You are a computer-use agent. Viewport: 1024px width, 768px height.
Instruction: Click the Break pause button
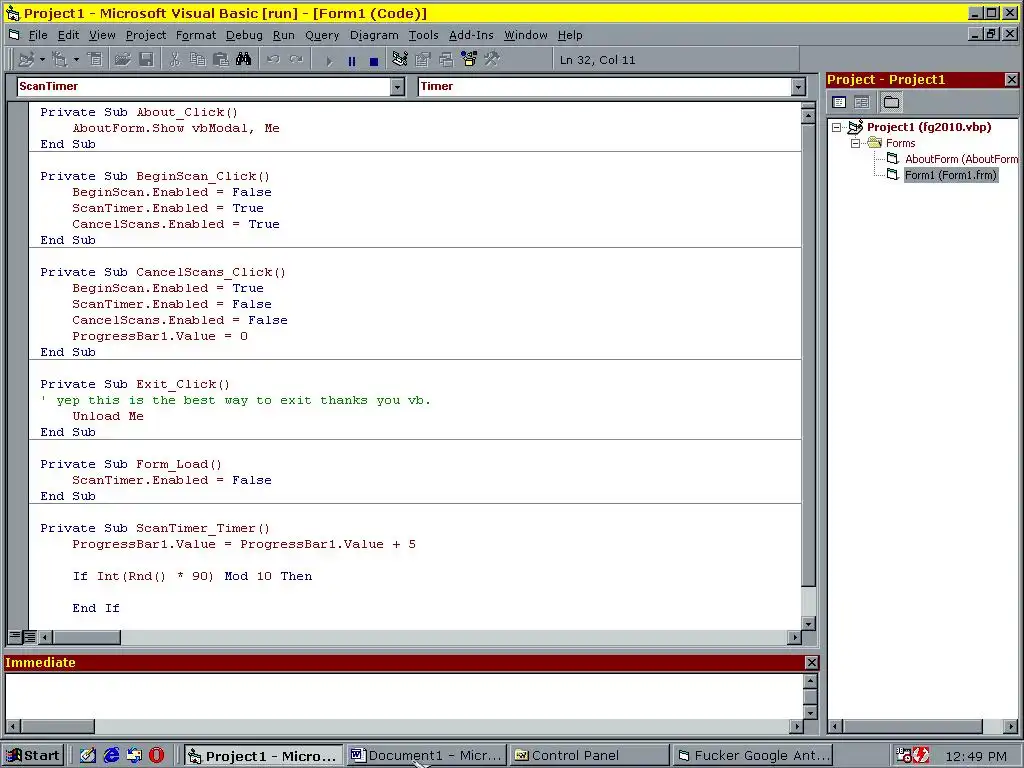tap(352, 61)
